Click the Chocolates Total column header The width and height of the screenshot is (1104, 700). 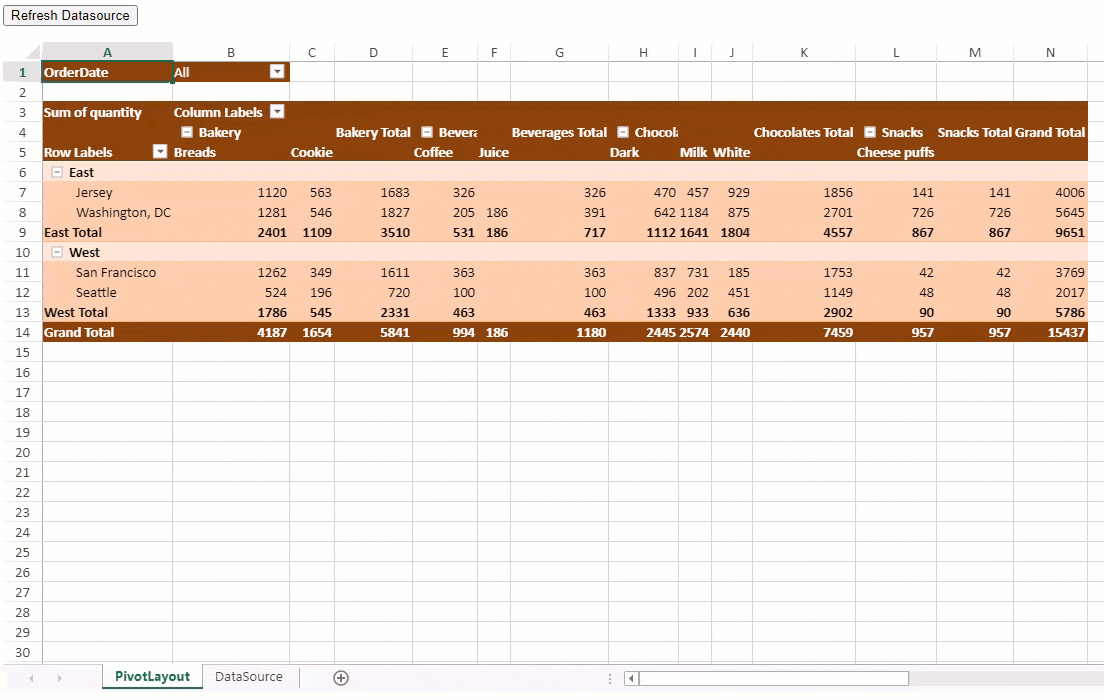(803, 132)
